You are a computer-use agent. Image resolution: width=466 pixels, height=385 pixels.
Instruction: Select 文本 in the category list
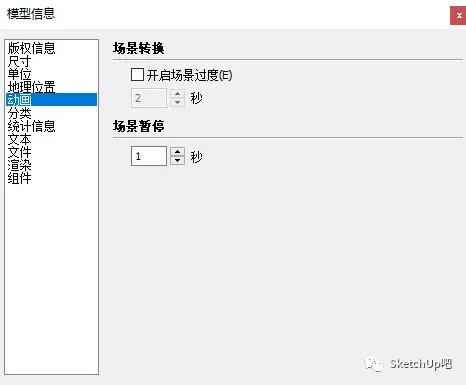19,139
